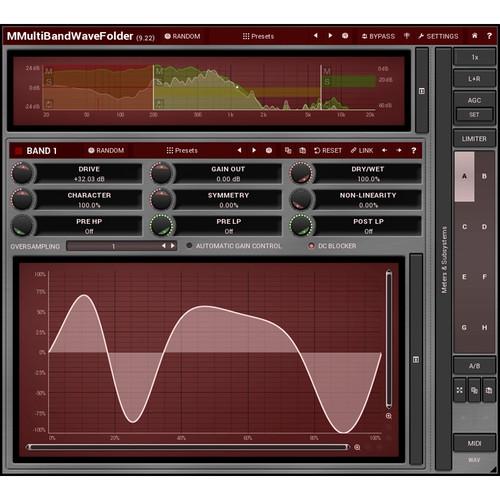Click the shape graph horizontal zoom magnifier
The height and width of the screenshot is (500, 500).
coord(357,447)
